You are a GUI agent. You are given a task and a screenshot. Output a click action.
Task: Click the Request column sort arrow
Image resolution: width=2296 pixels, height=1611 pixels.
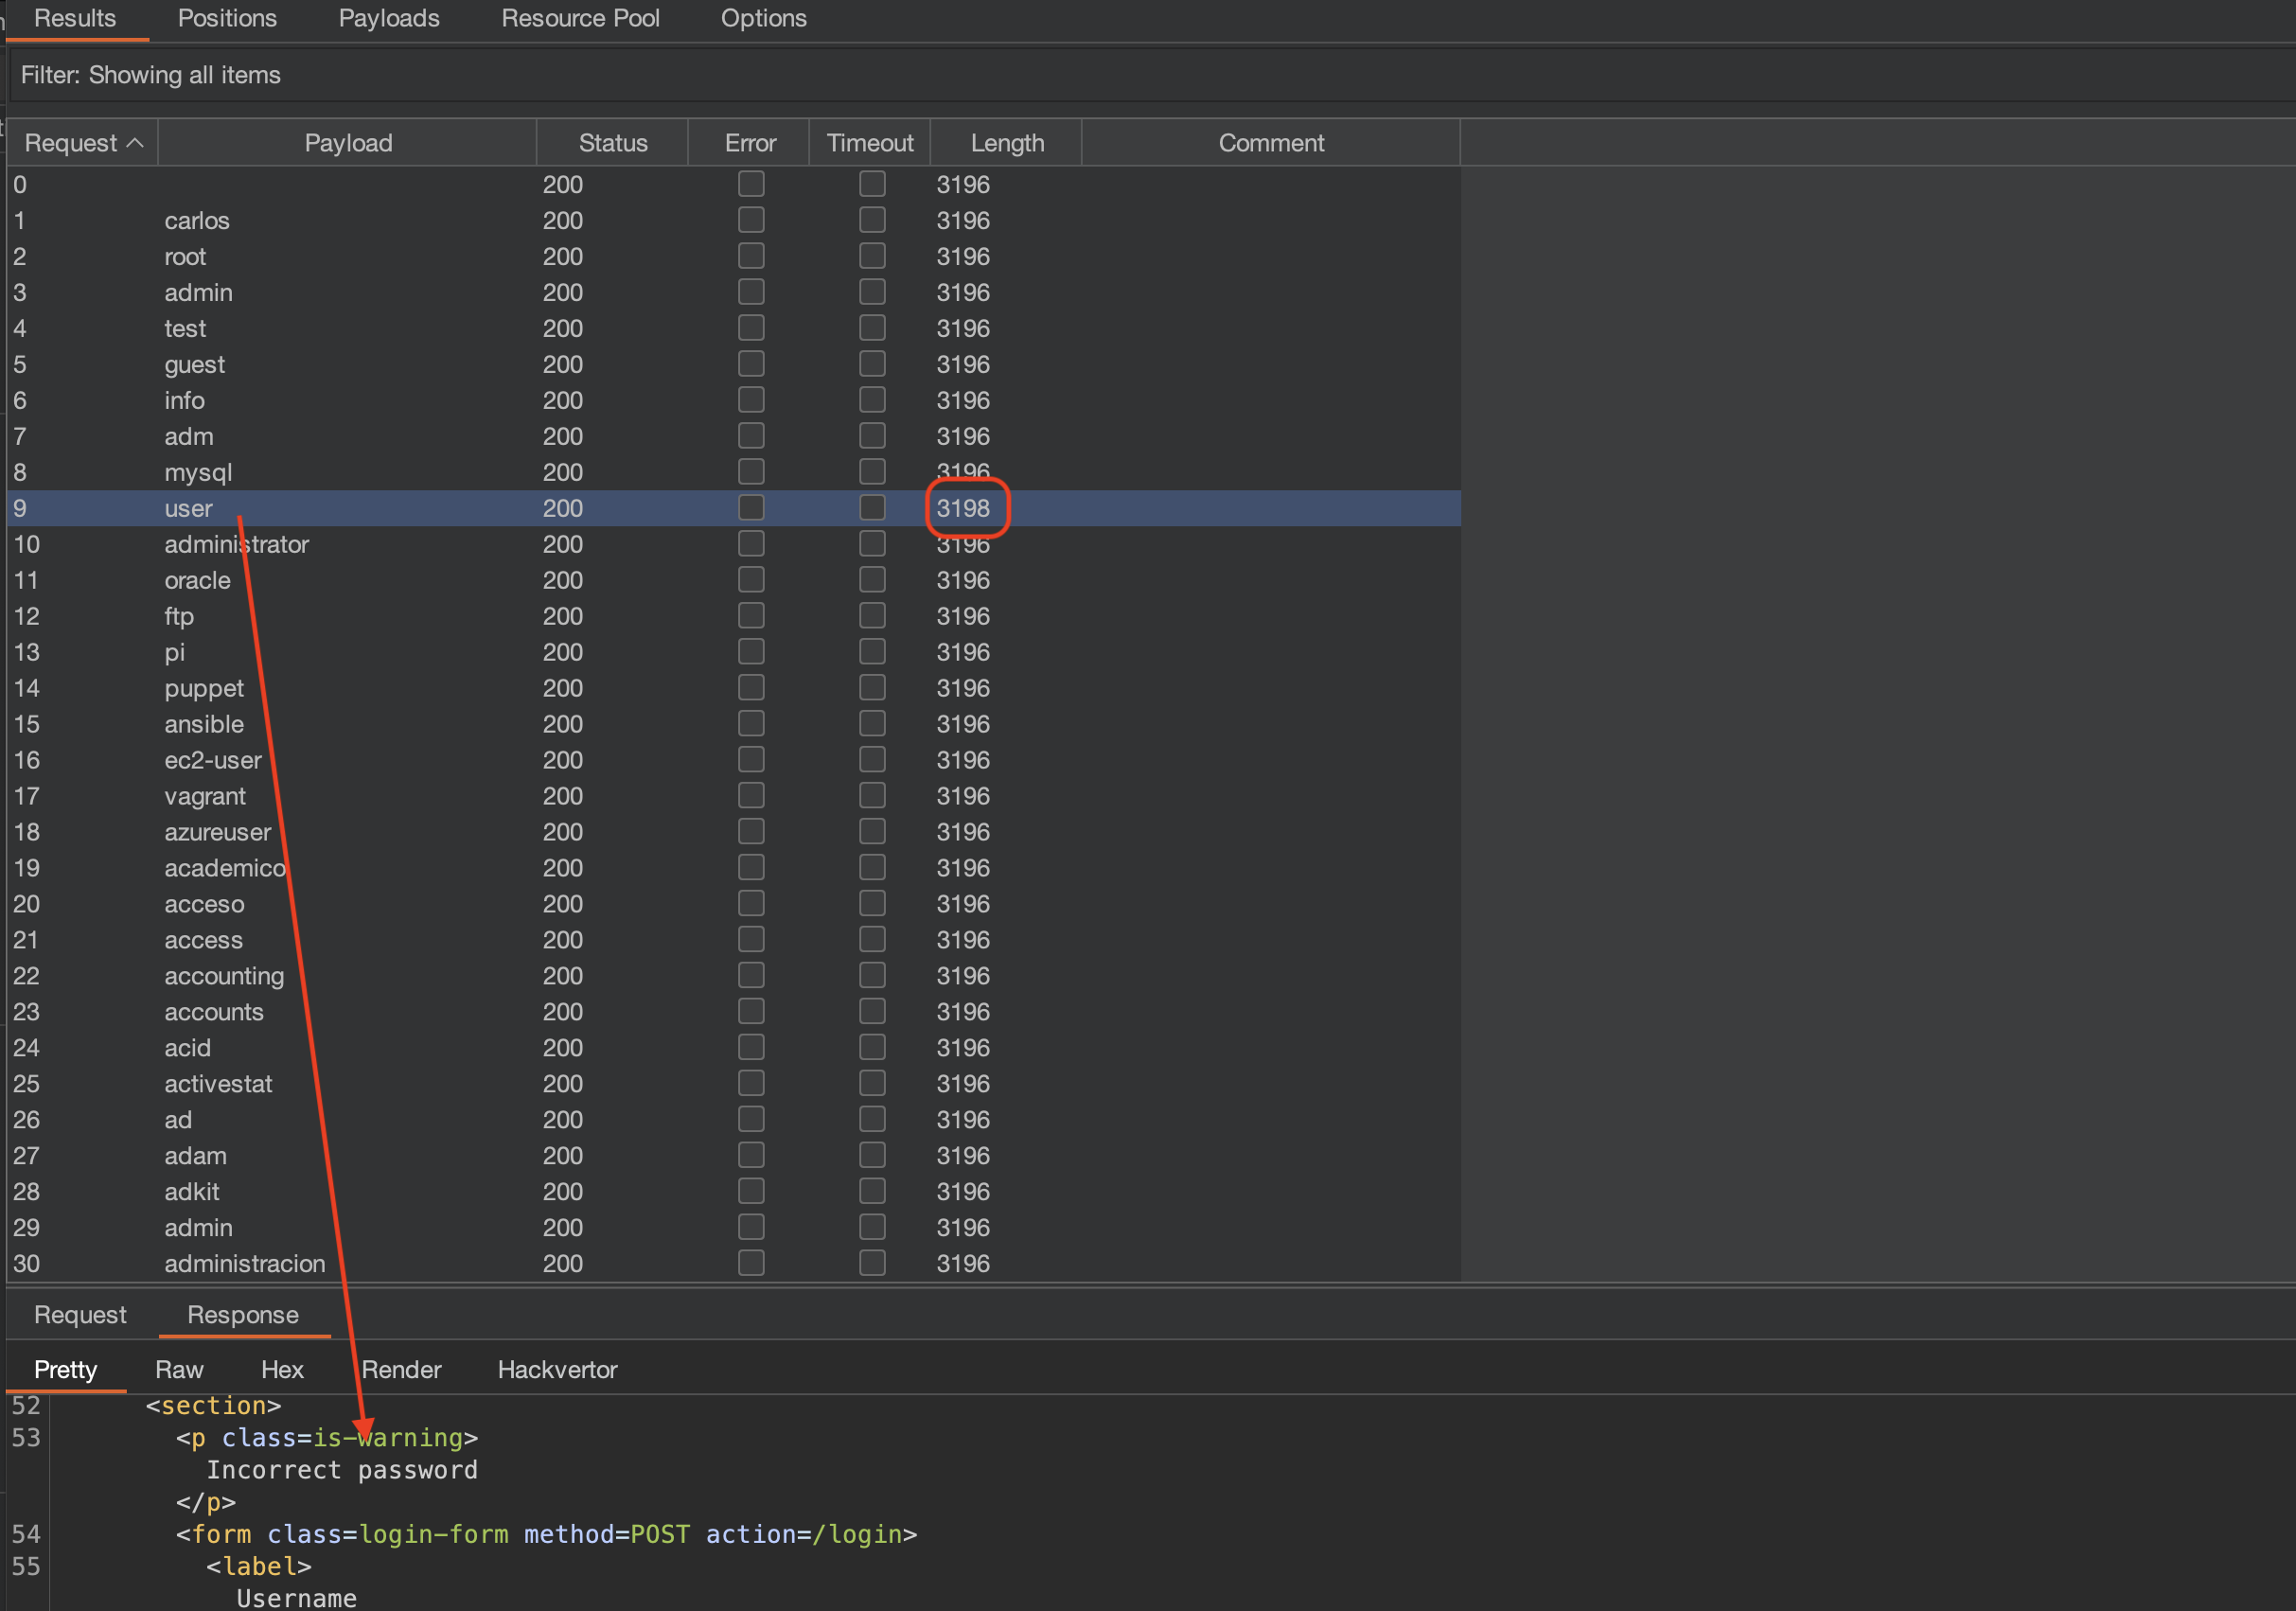135,143
